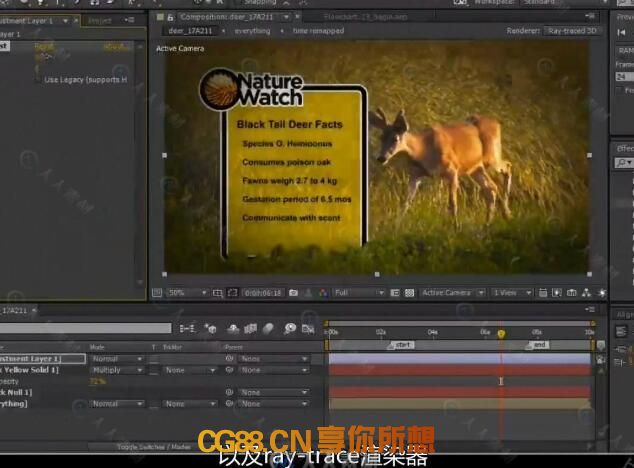The image size is (634, 468).
Task: Click Toggle Switches / Modes button
Action: click(x=154, y=447)
